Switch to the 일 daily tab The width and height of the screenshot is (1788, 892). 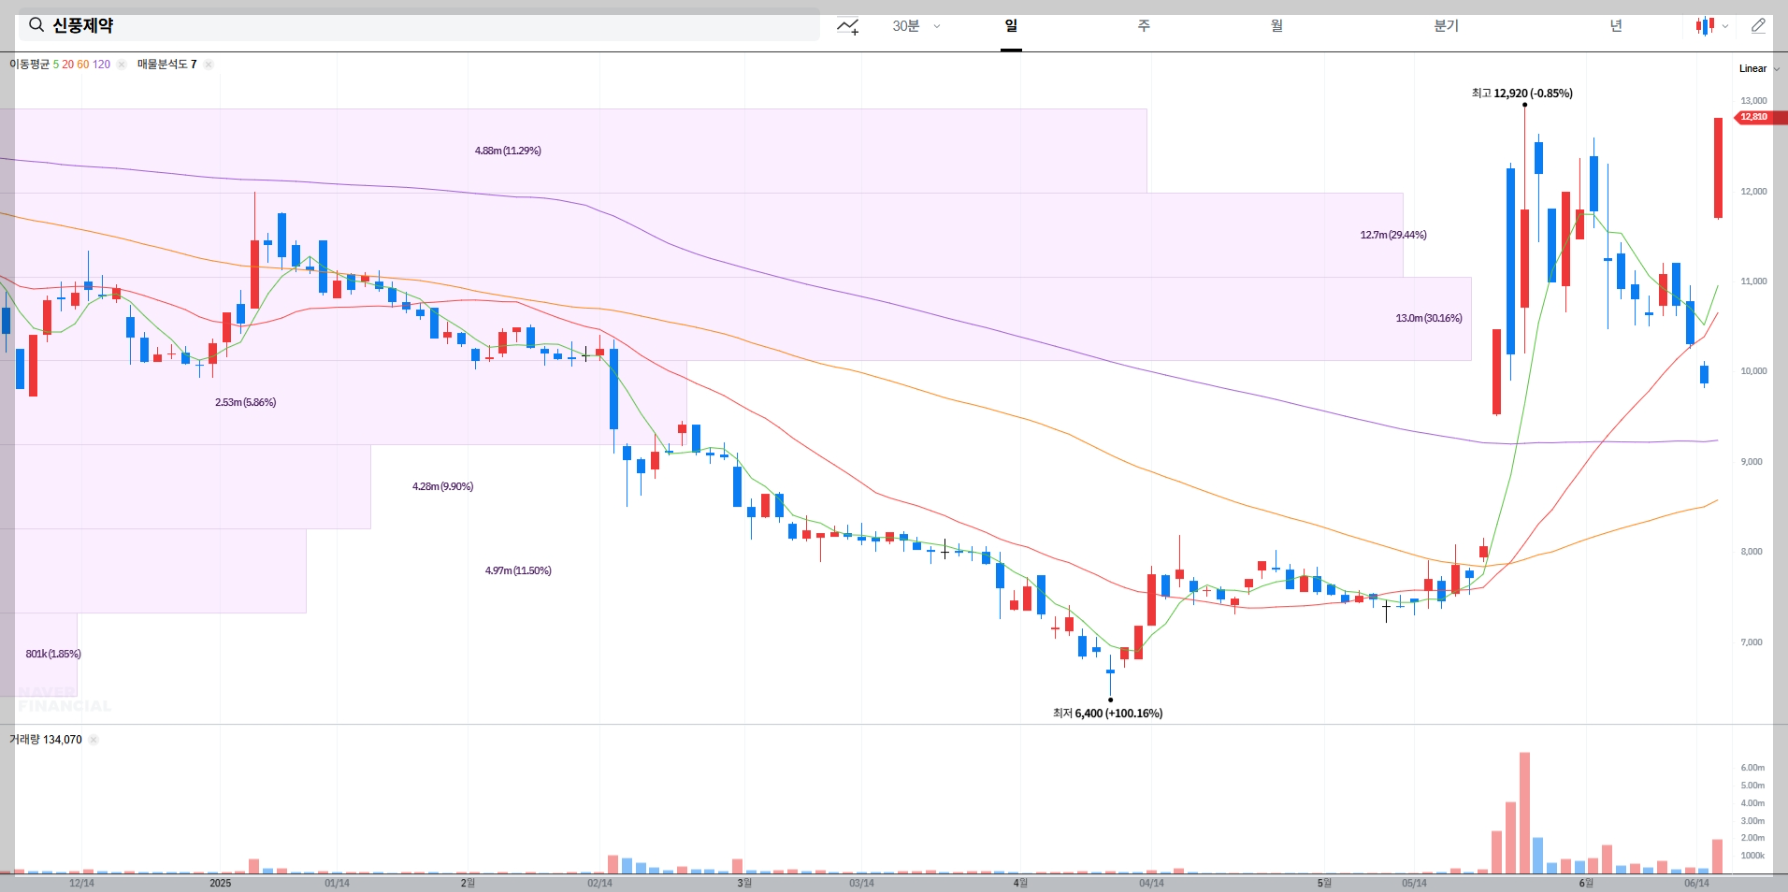(1011, 26)
